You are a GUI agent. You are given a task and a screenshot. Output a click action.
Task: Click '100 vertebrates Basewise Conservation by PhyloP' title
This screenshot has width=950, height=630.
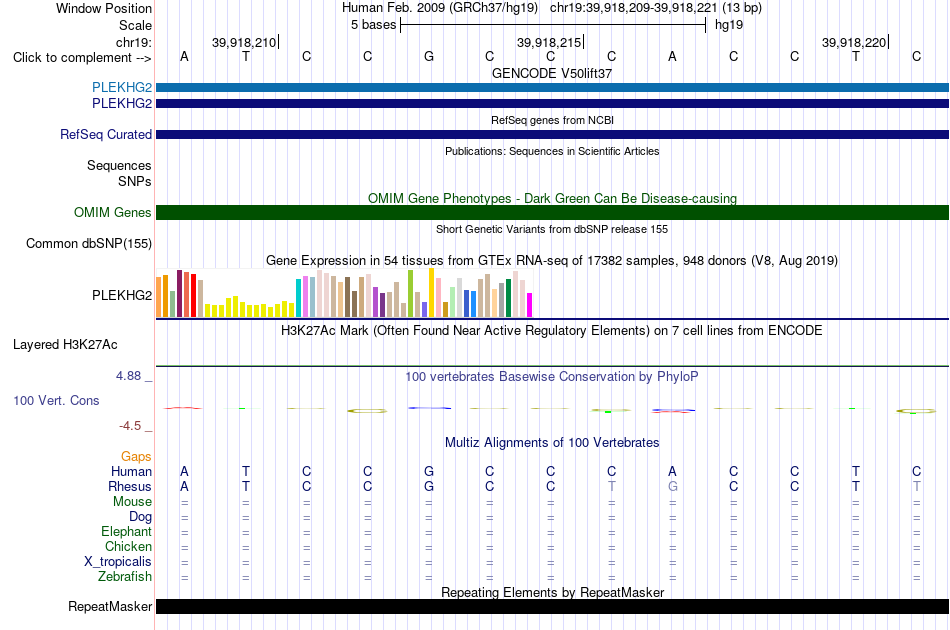(552, 377)
